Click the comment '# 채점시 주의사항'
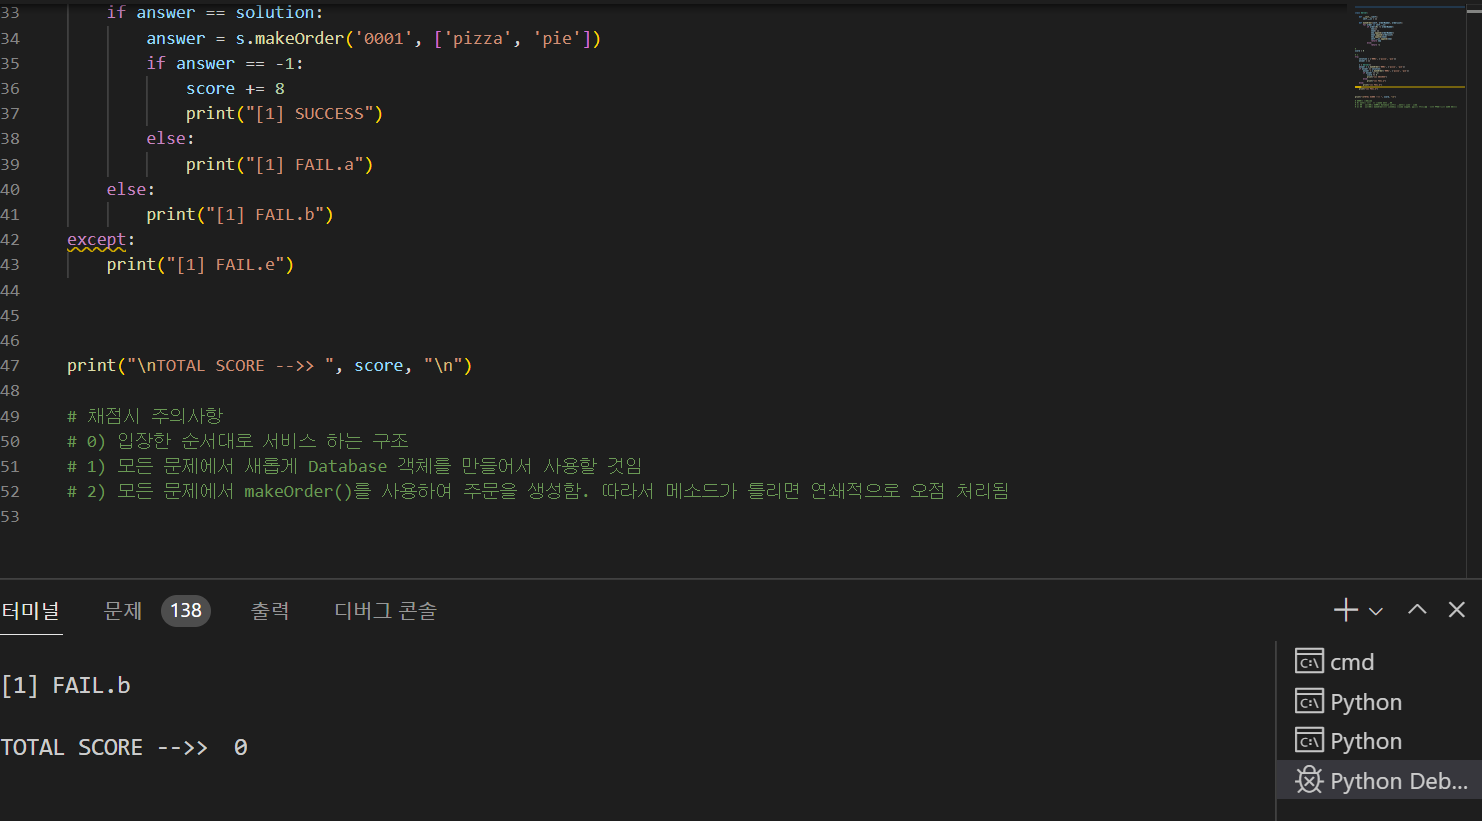Screen dimensions: 1482x821 145,416
